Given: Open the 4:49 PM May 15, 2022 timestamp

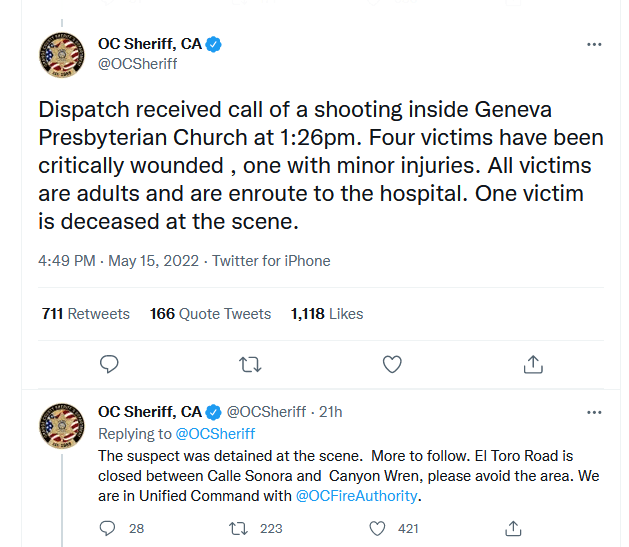Looking at the screenshot, I should click(x=119, y=261).
